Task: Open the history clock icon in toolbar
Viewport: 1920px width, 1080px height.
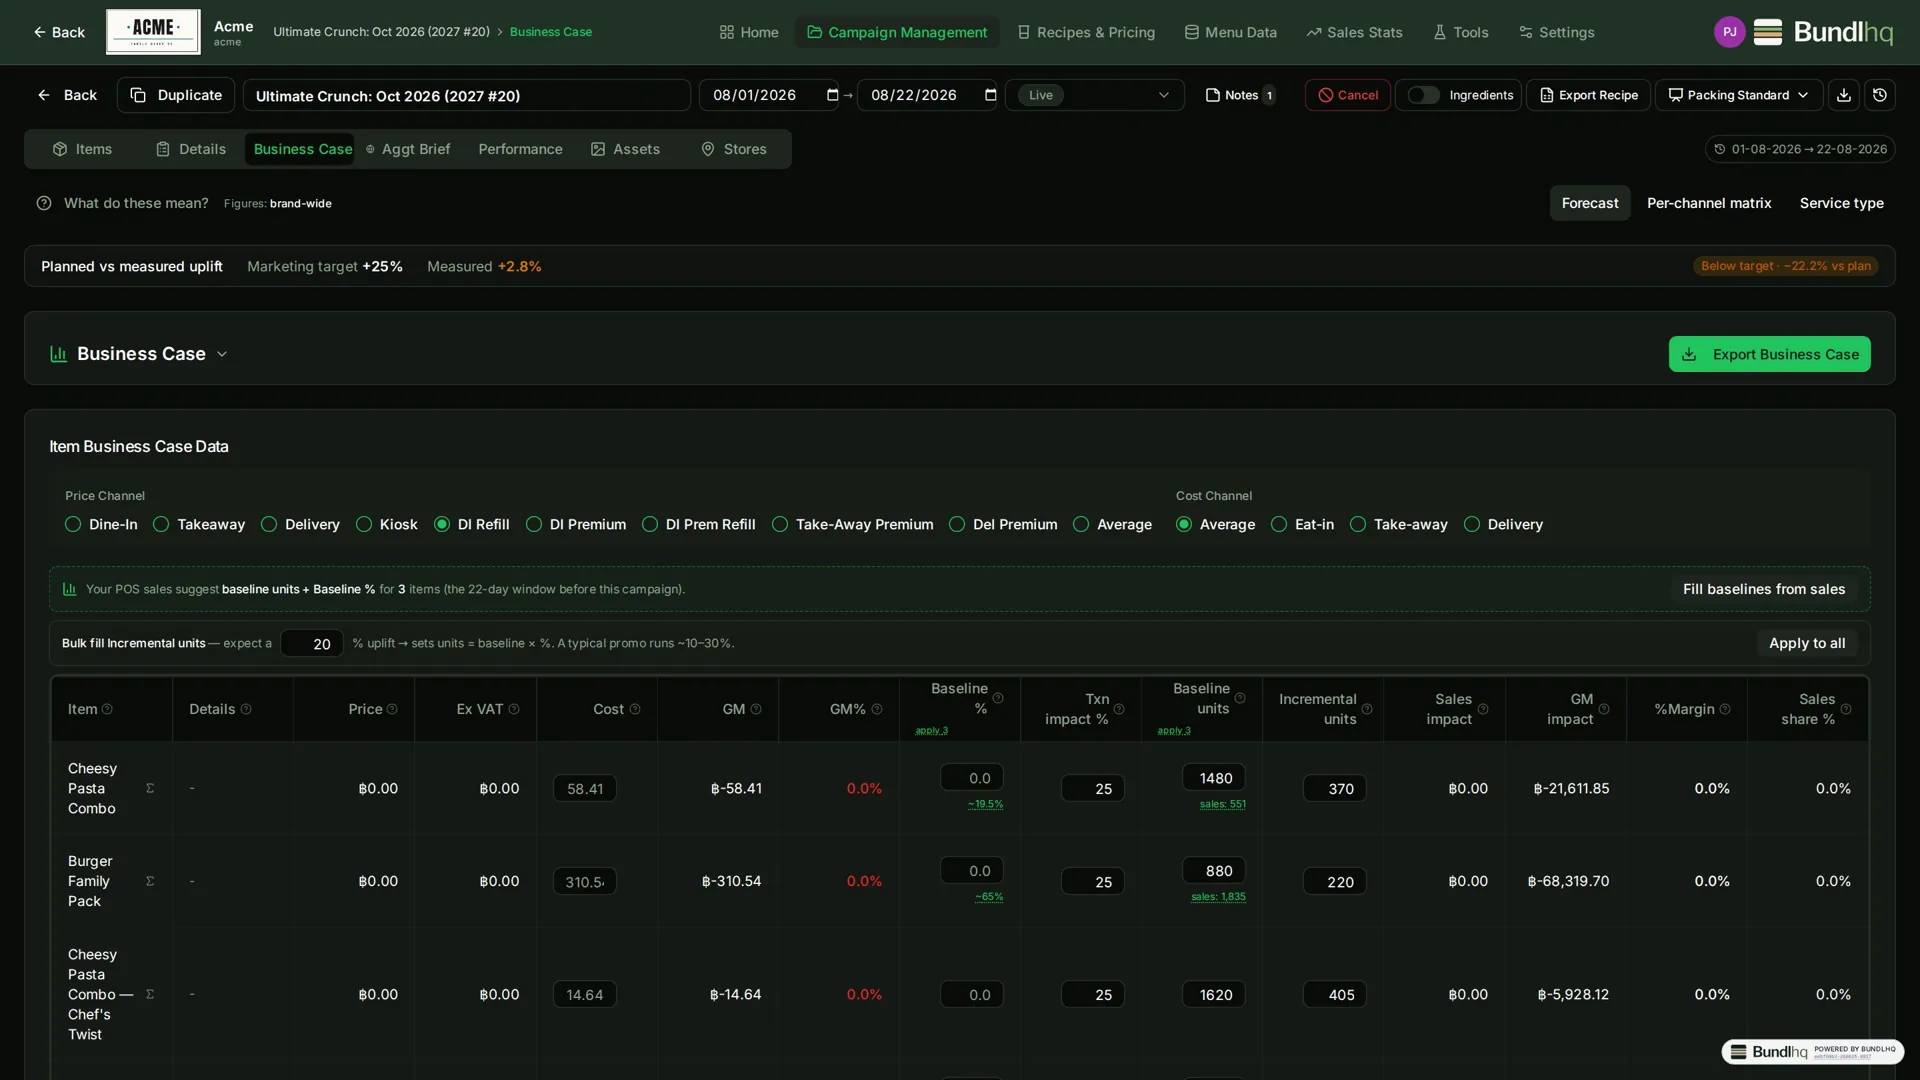Action: pyautogui.click(x=1880, y=95)
